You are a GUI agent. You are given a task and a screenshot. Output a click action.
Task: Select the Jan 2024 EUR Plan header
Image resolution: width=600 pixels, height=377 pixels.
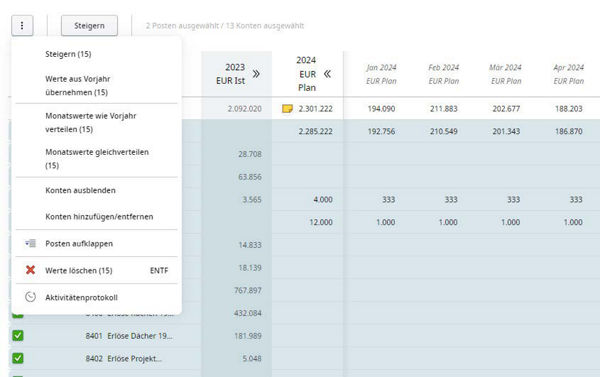[382, 74]
